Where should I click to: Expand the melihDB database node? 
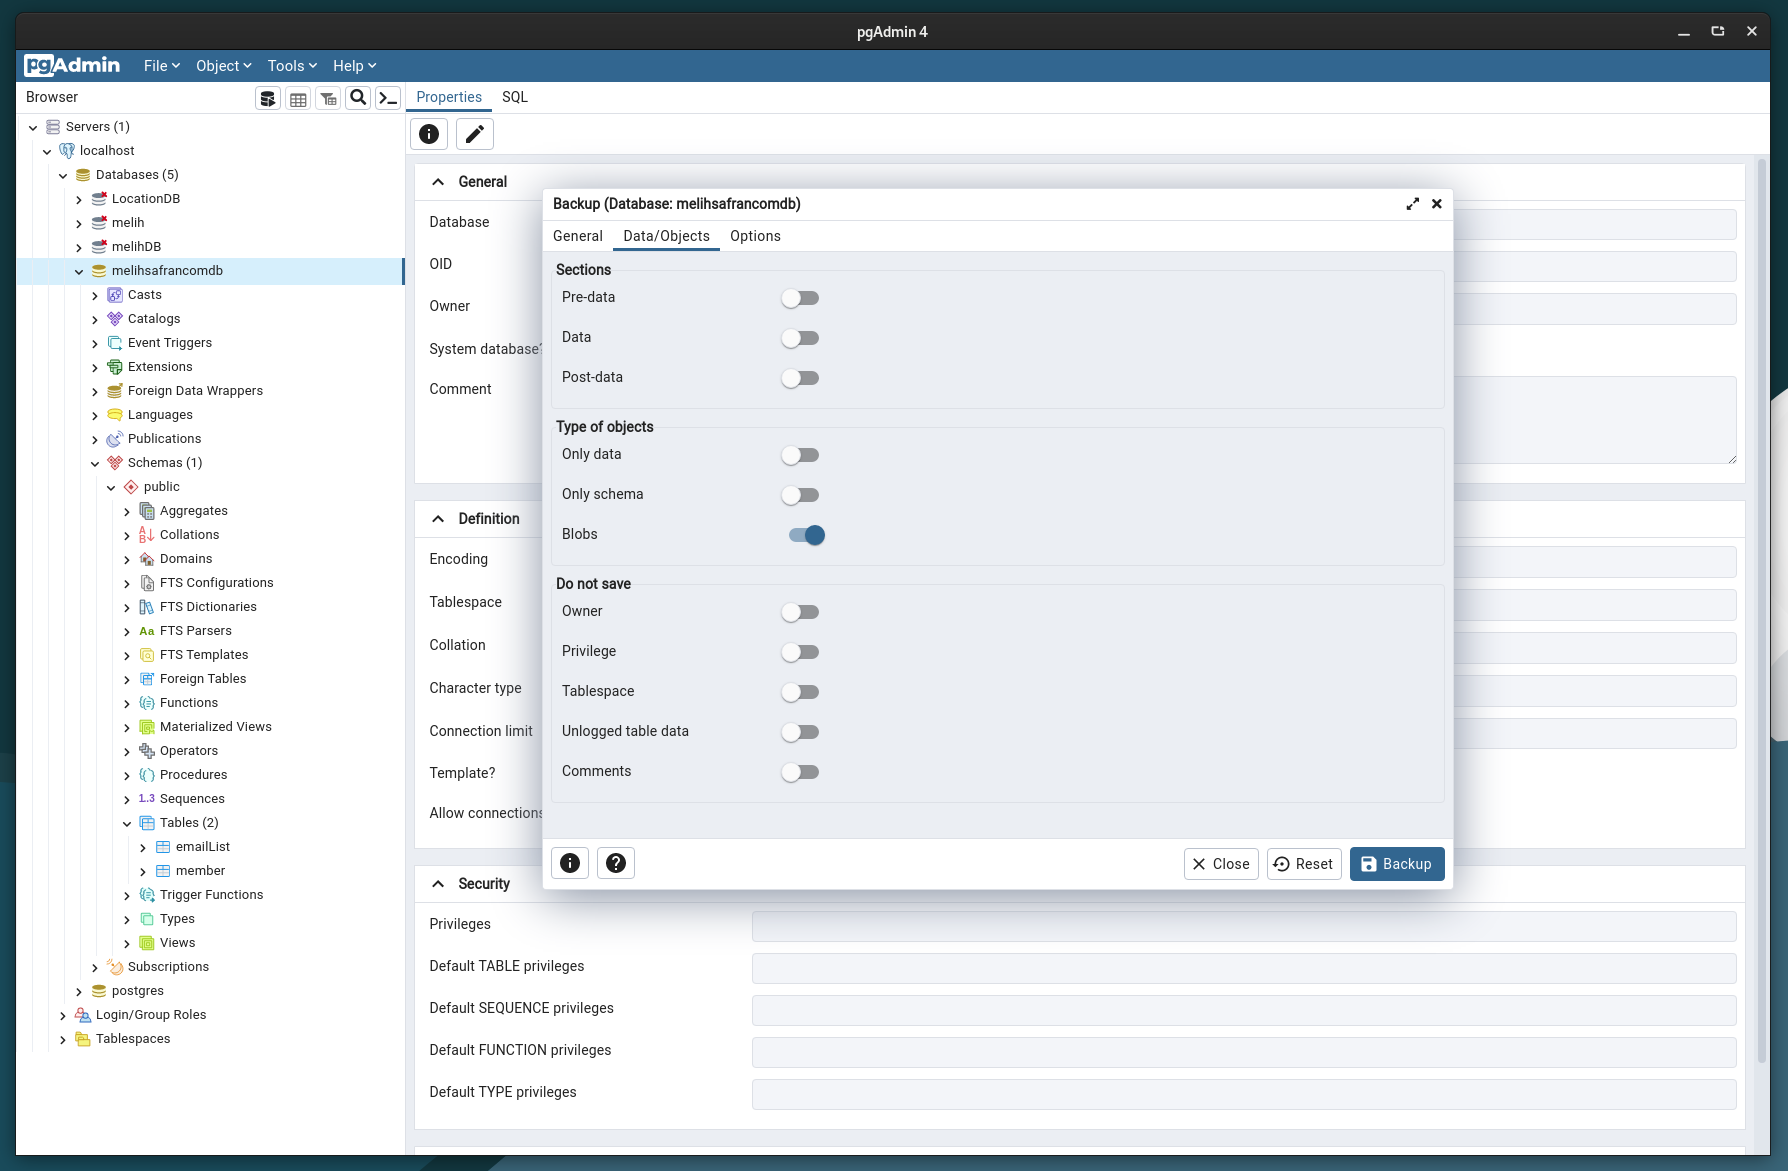79,247
